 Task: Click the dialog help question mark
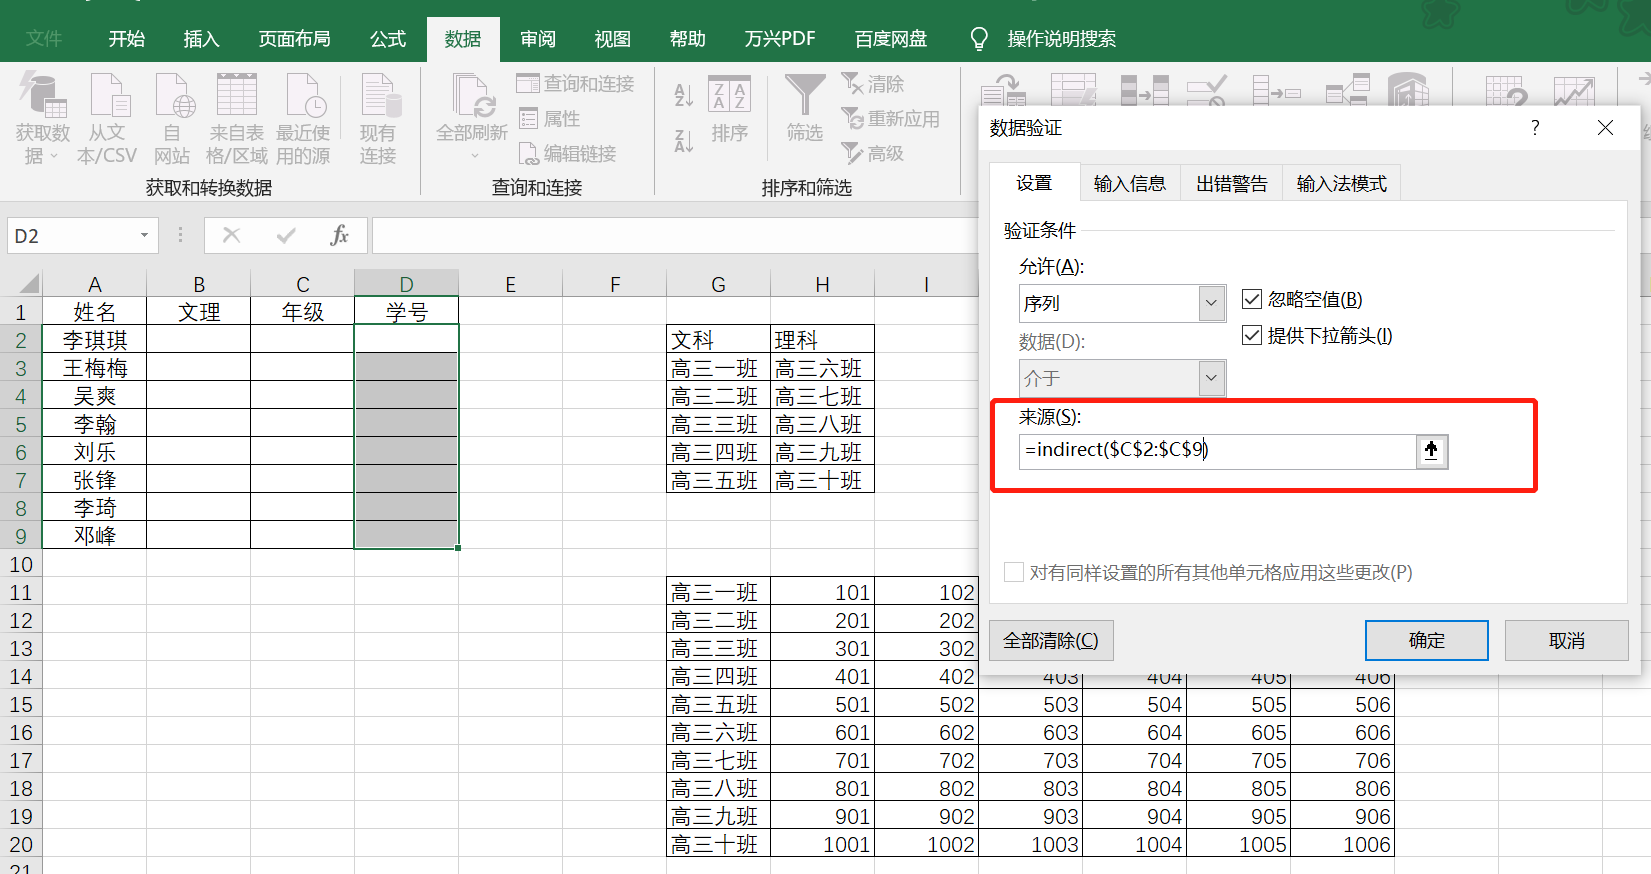[x=1535, y=127]
